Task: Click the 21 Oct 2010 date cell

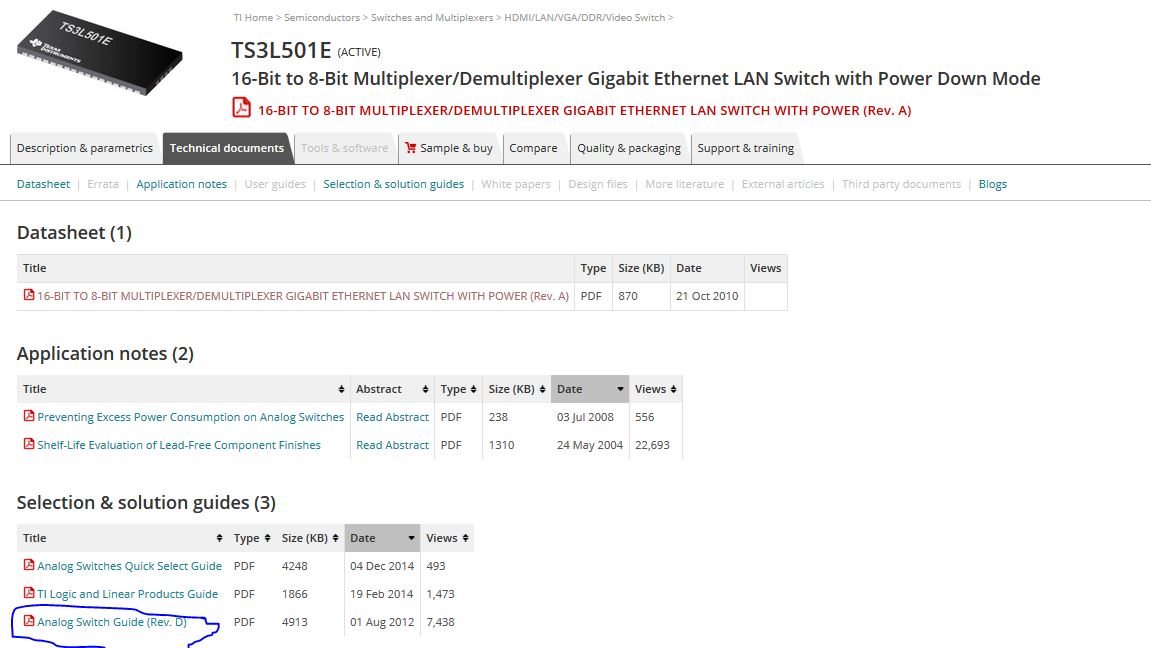Action: 707,296
